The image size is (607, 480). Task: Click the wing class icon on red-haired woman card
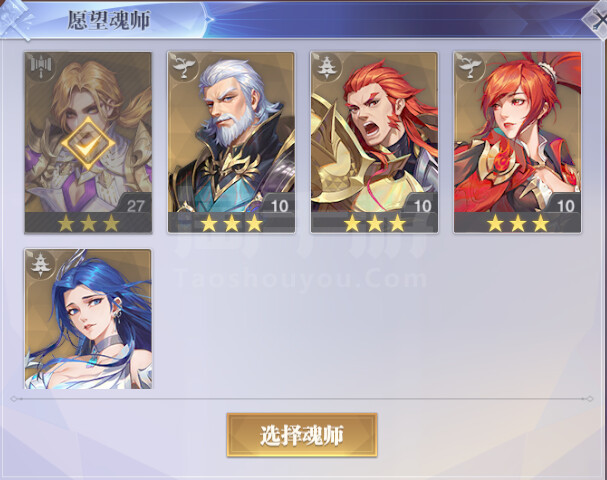point(470,67)
